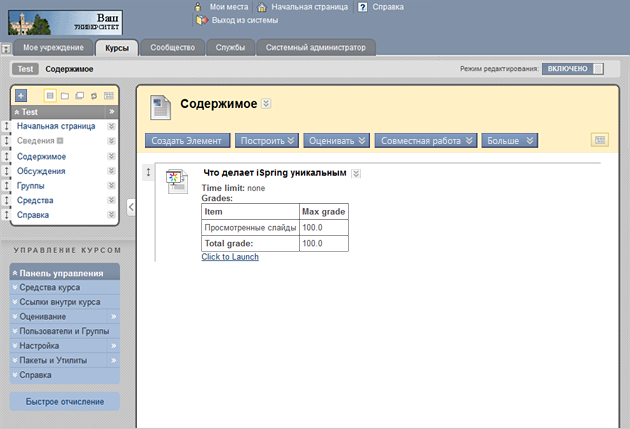Expand Test course menu double arrow
The image size is (630, 429).
point(111,112)
